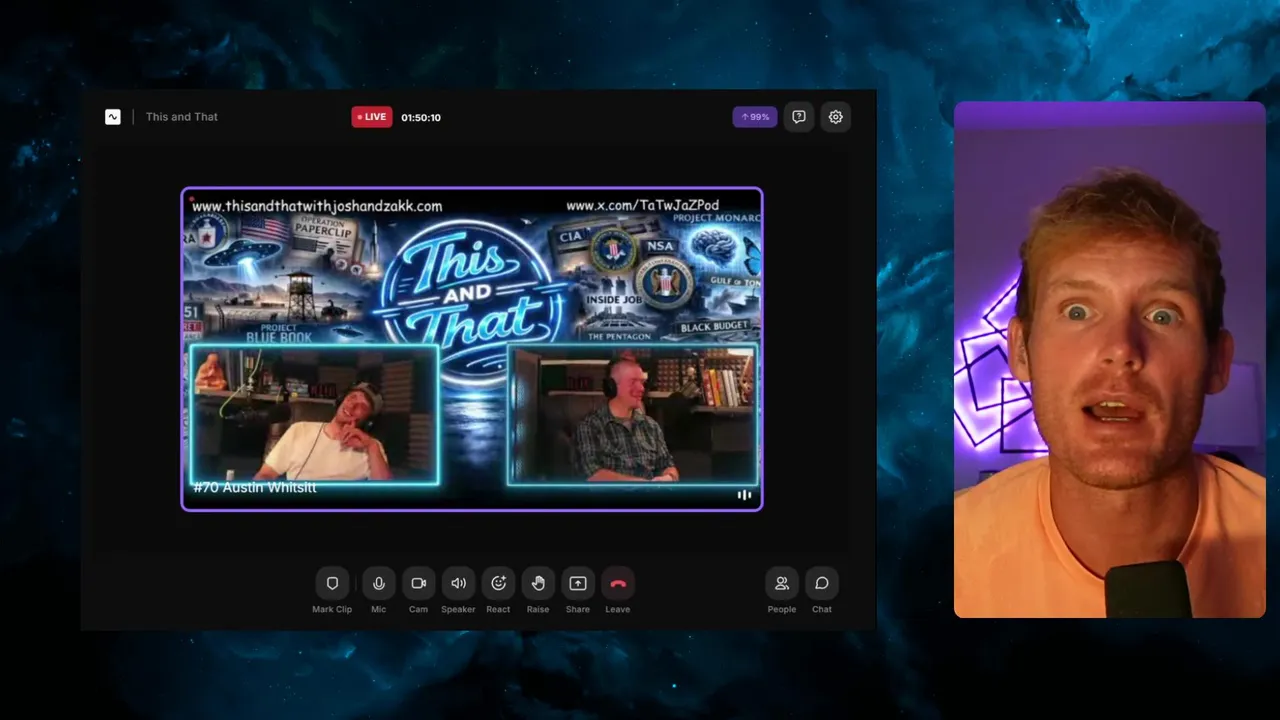The image size is (1280, 720).
Task: Open the Chat panel
Action: [x=822, y=583]
